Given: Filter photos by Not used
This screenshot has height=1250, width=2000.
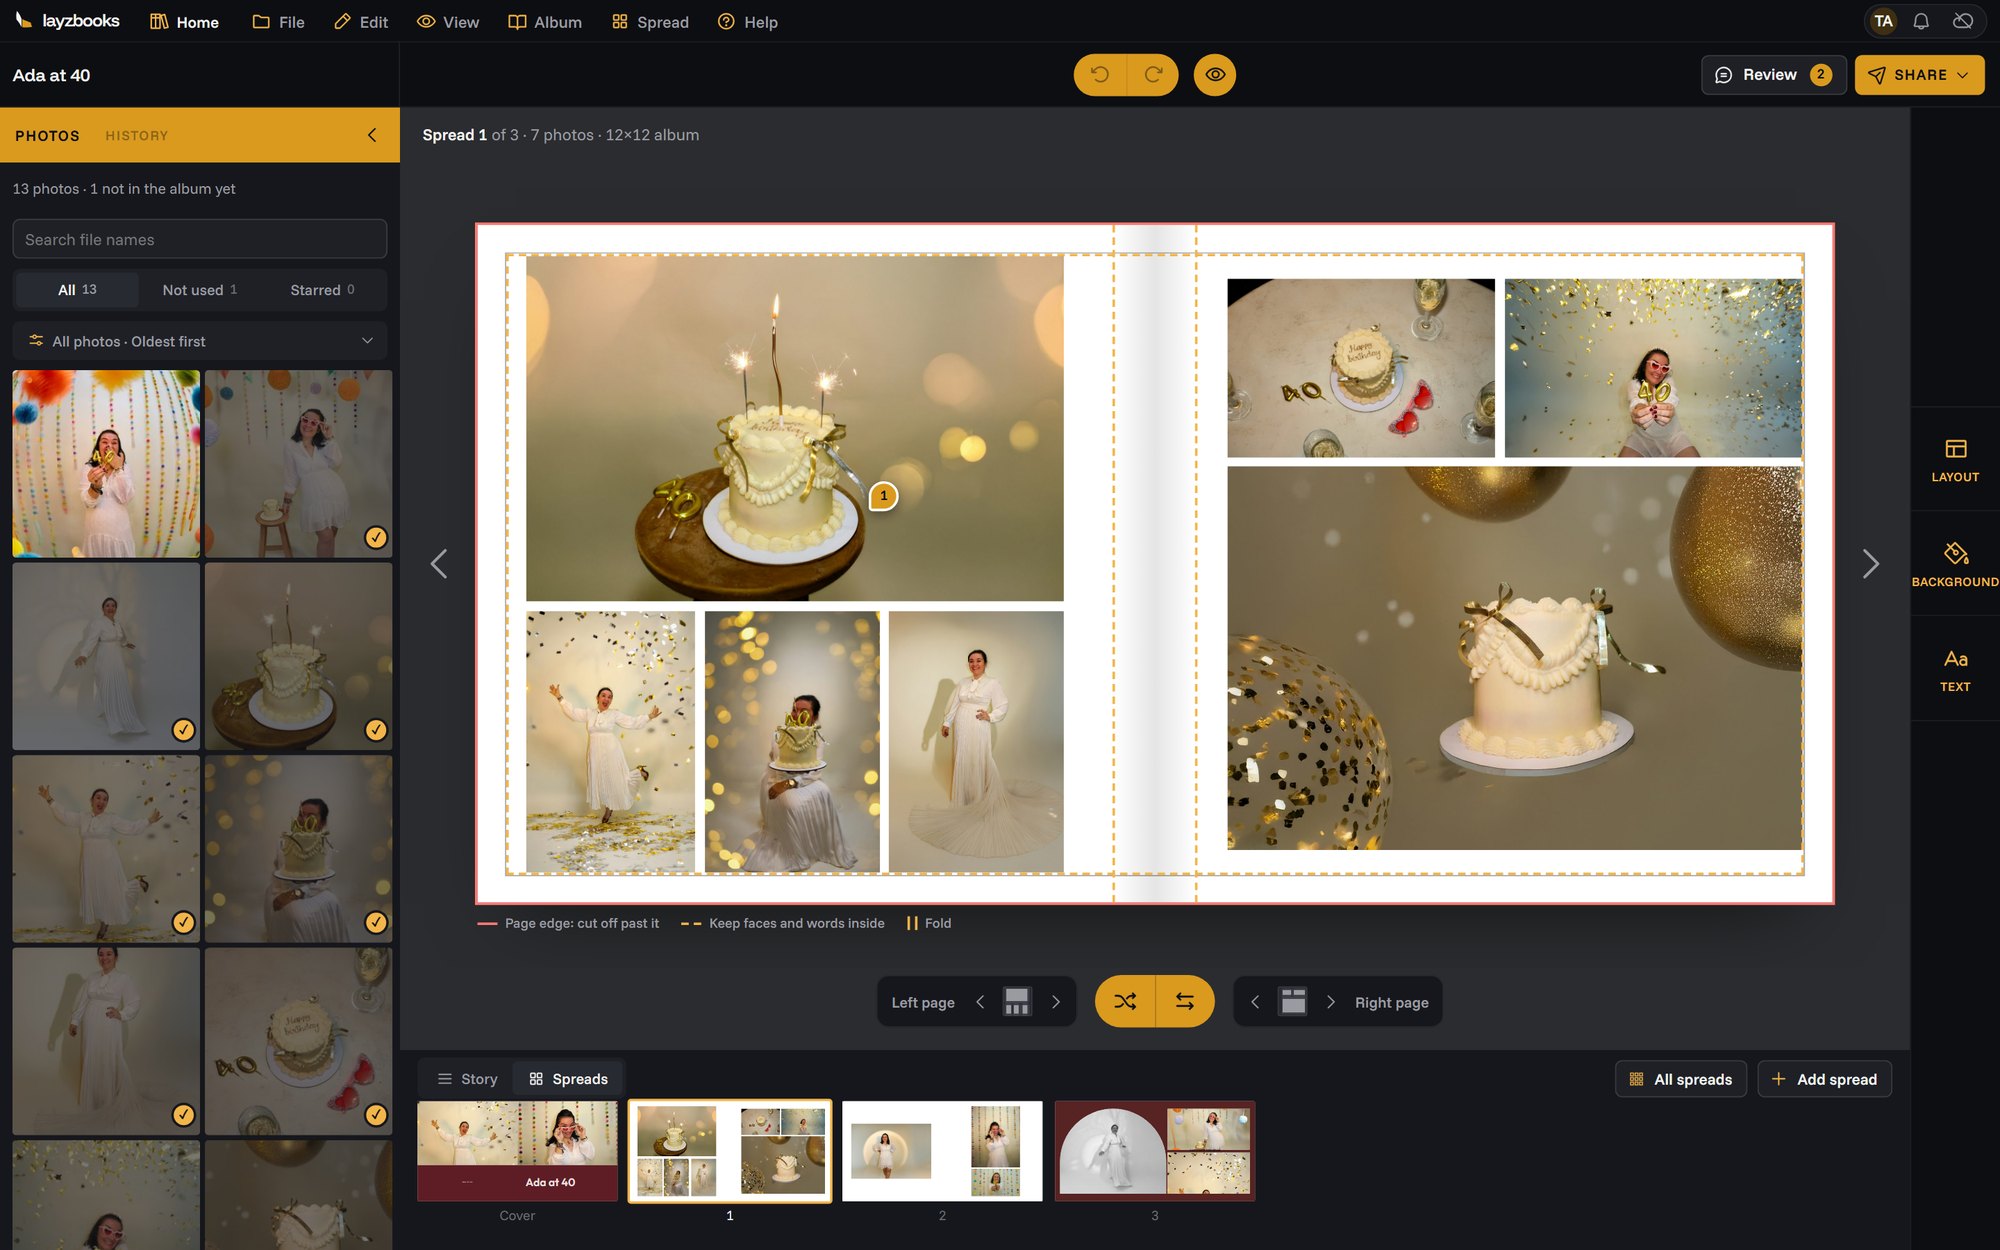Looking at the screenshot, I should (x=200, y=290).
